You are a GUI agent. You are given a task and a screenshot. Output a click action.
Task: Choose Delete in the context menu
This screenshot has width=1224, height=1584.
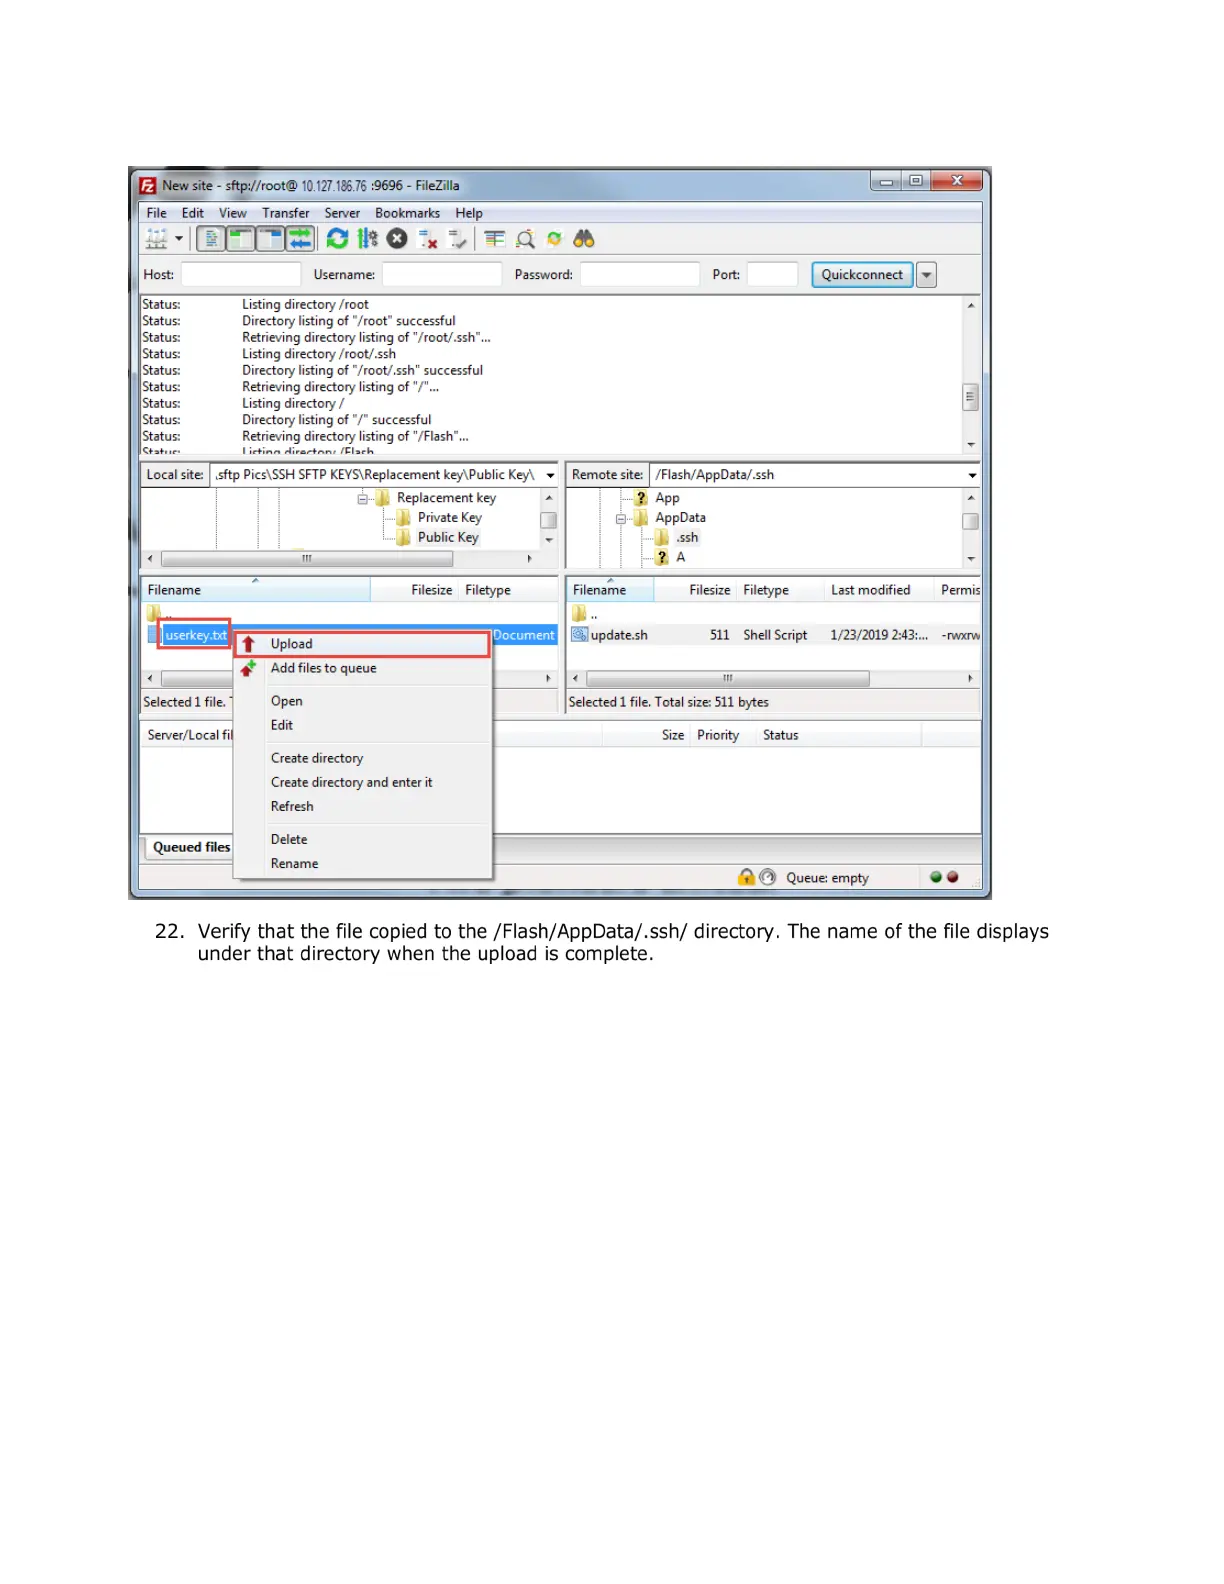[363, 840]
